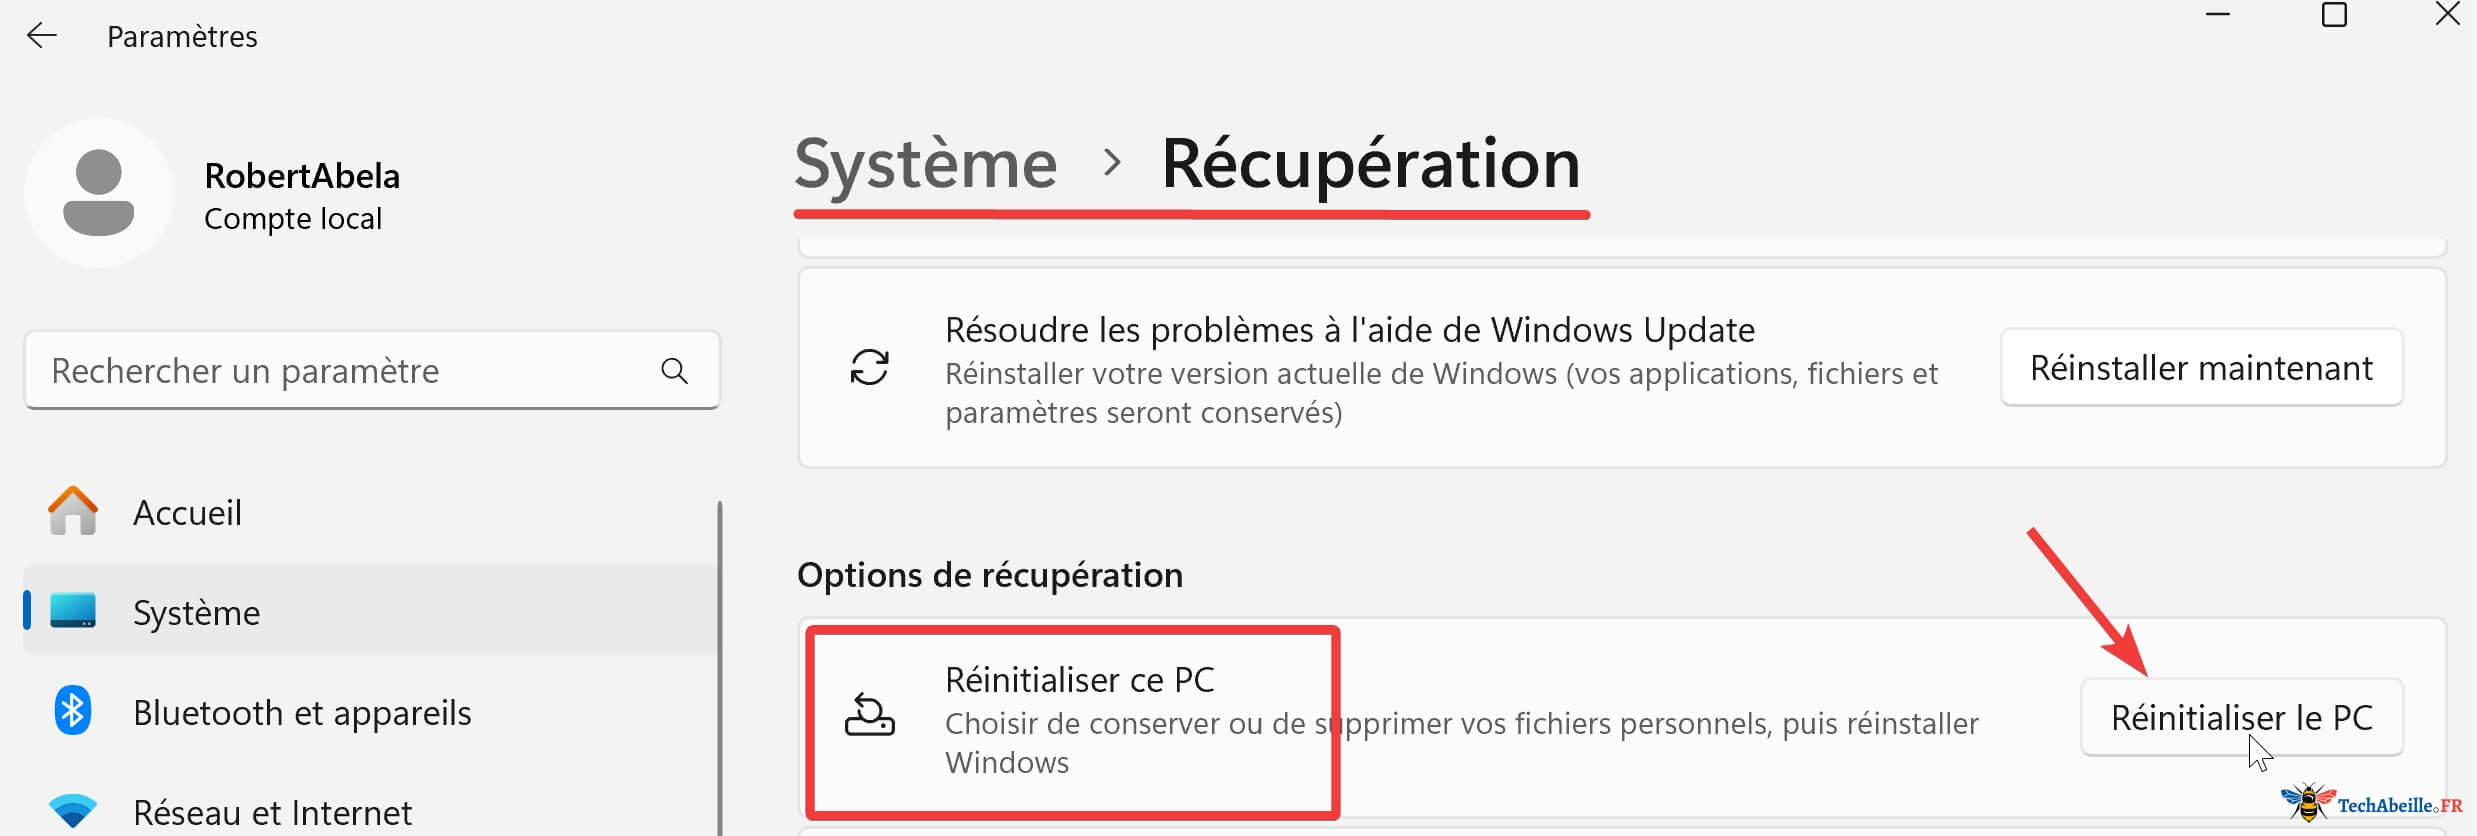Click the sidebar vertical scrollbar
The width and height of the screenshot is (2477, 836).
pos(719,660)
